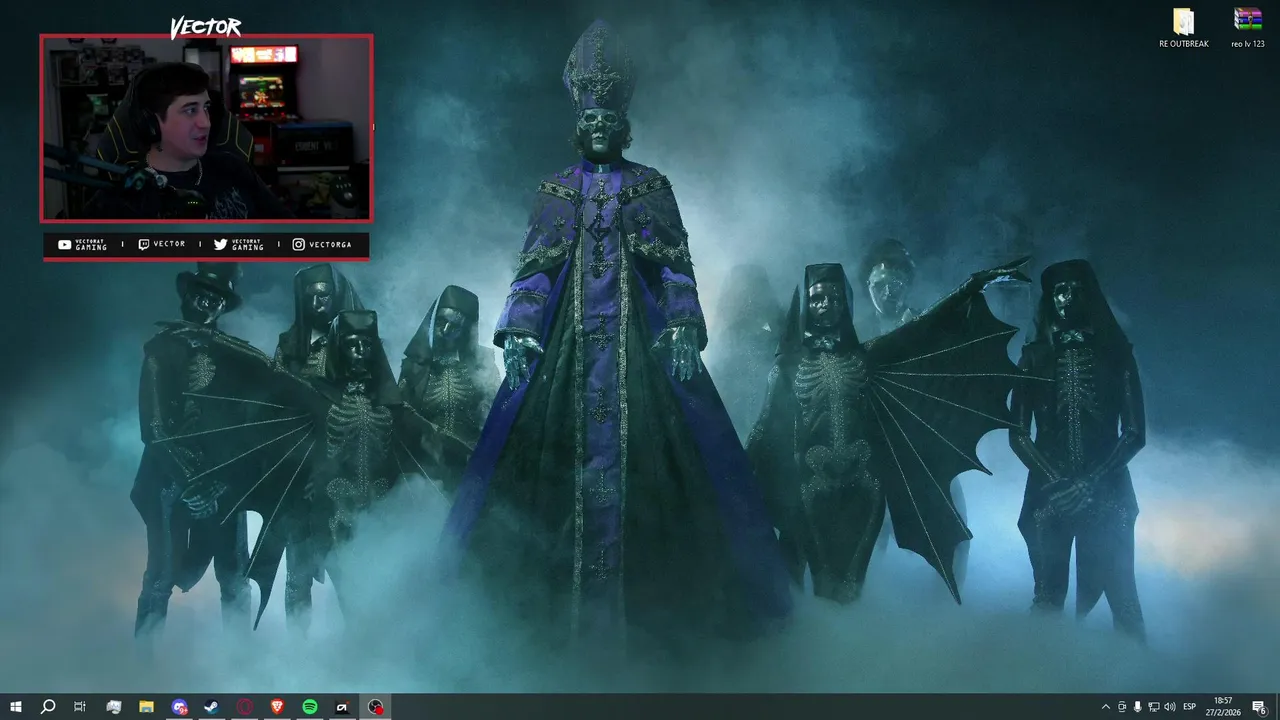Click the microphone tray icon
Screen dimensions: 1280x720
(1138, 707)
